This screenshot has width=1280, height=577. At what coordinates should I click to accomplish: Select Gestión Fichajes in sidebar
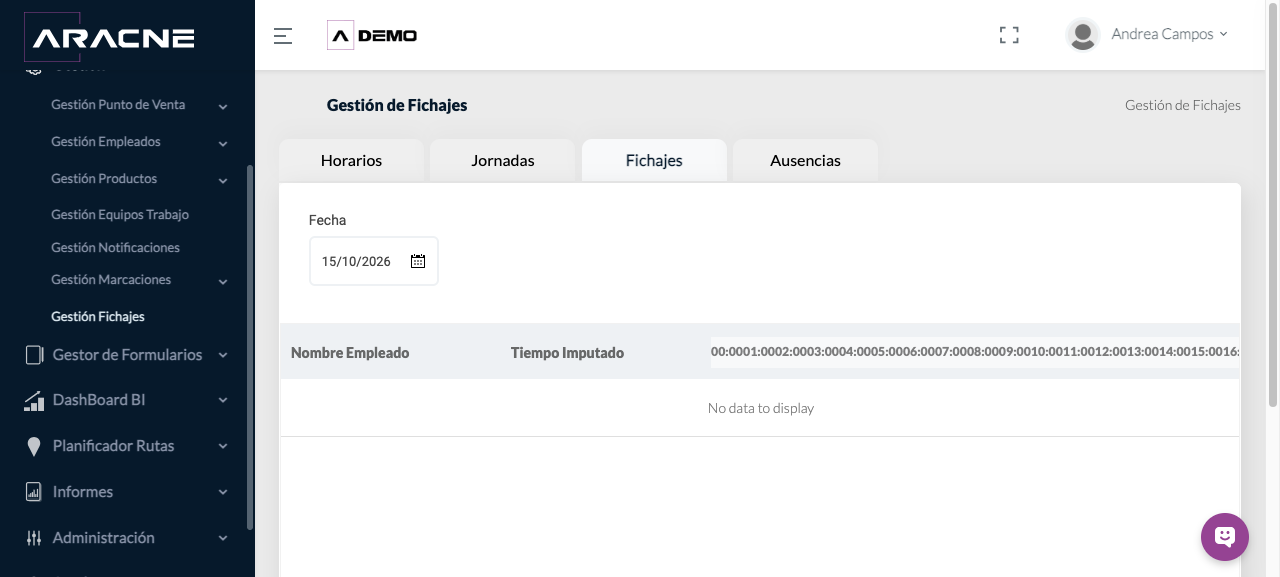coord(98,317)
